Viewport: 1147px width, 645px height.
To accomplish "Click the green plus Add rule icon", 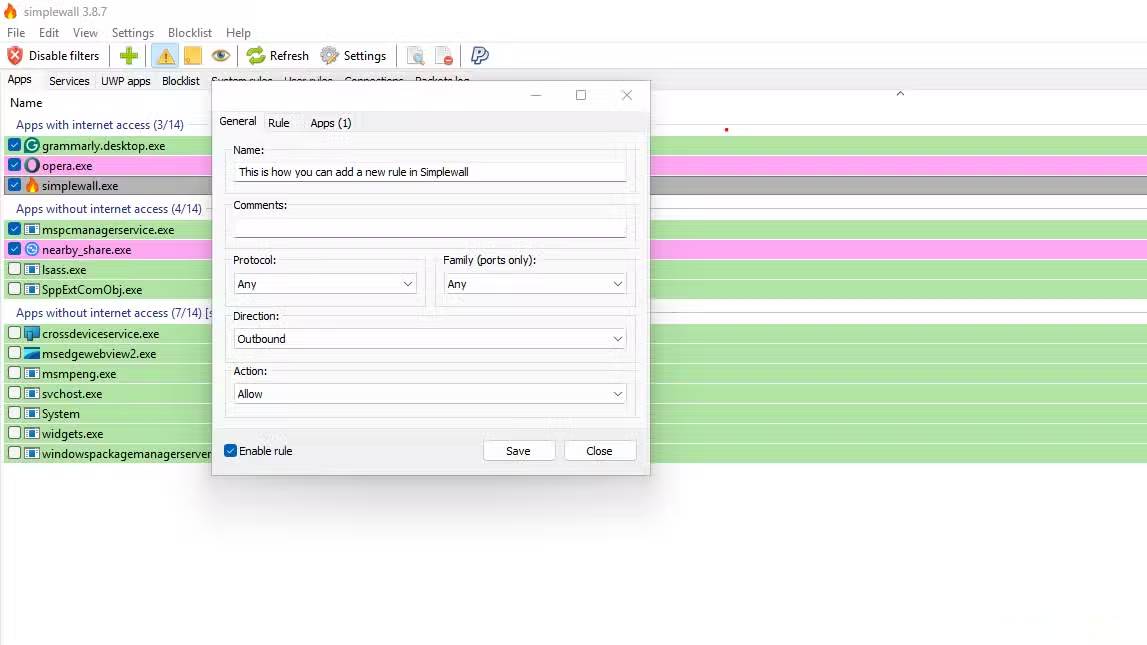I will click(129, 56).
